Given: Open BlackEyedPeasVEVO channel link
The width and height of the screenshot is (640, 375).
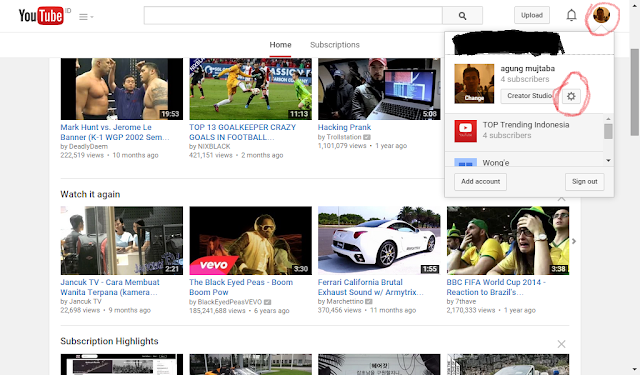Looking at the screenshot, I should [230, 302].
